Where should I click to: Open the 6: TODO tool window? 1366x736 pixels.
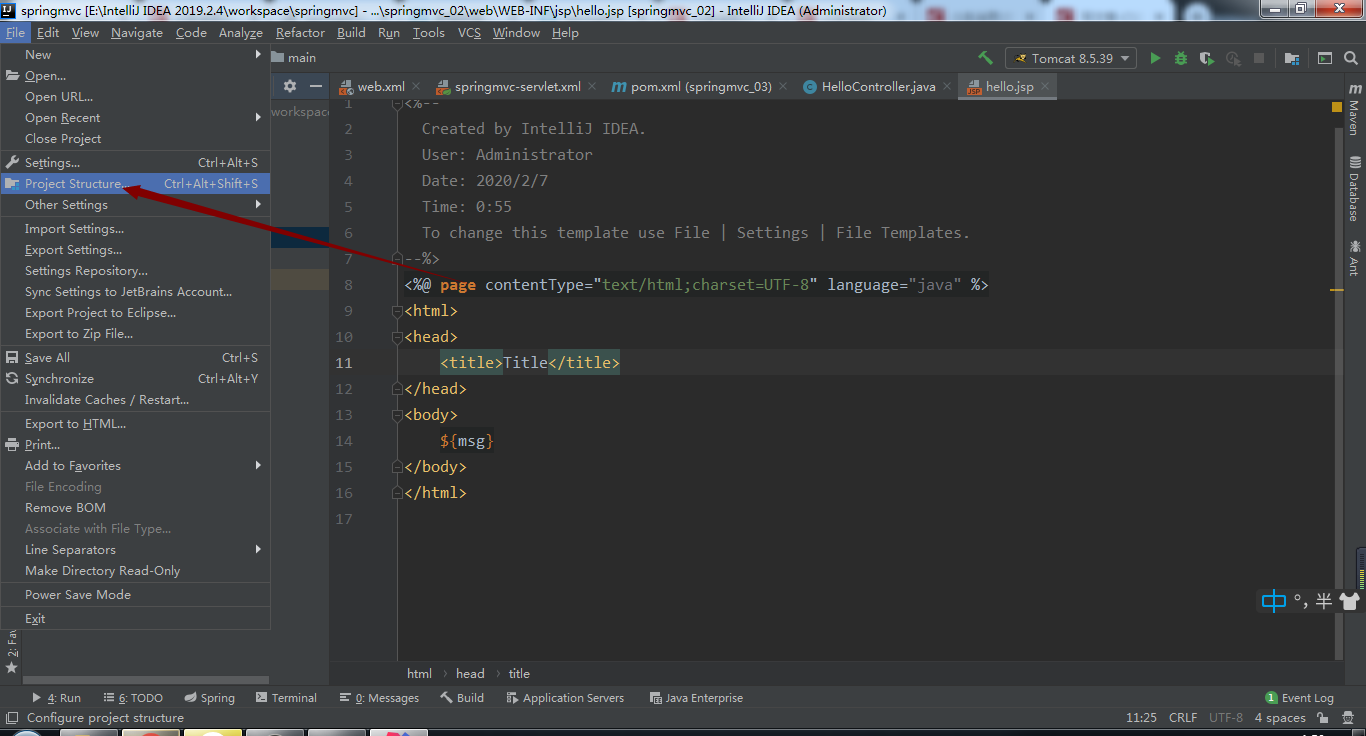pos(132,698)
